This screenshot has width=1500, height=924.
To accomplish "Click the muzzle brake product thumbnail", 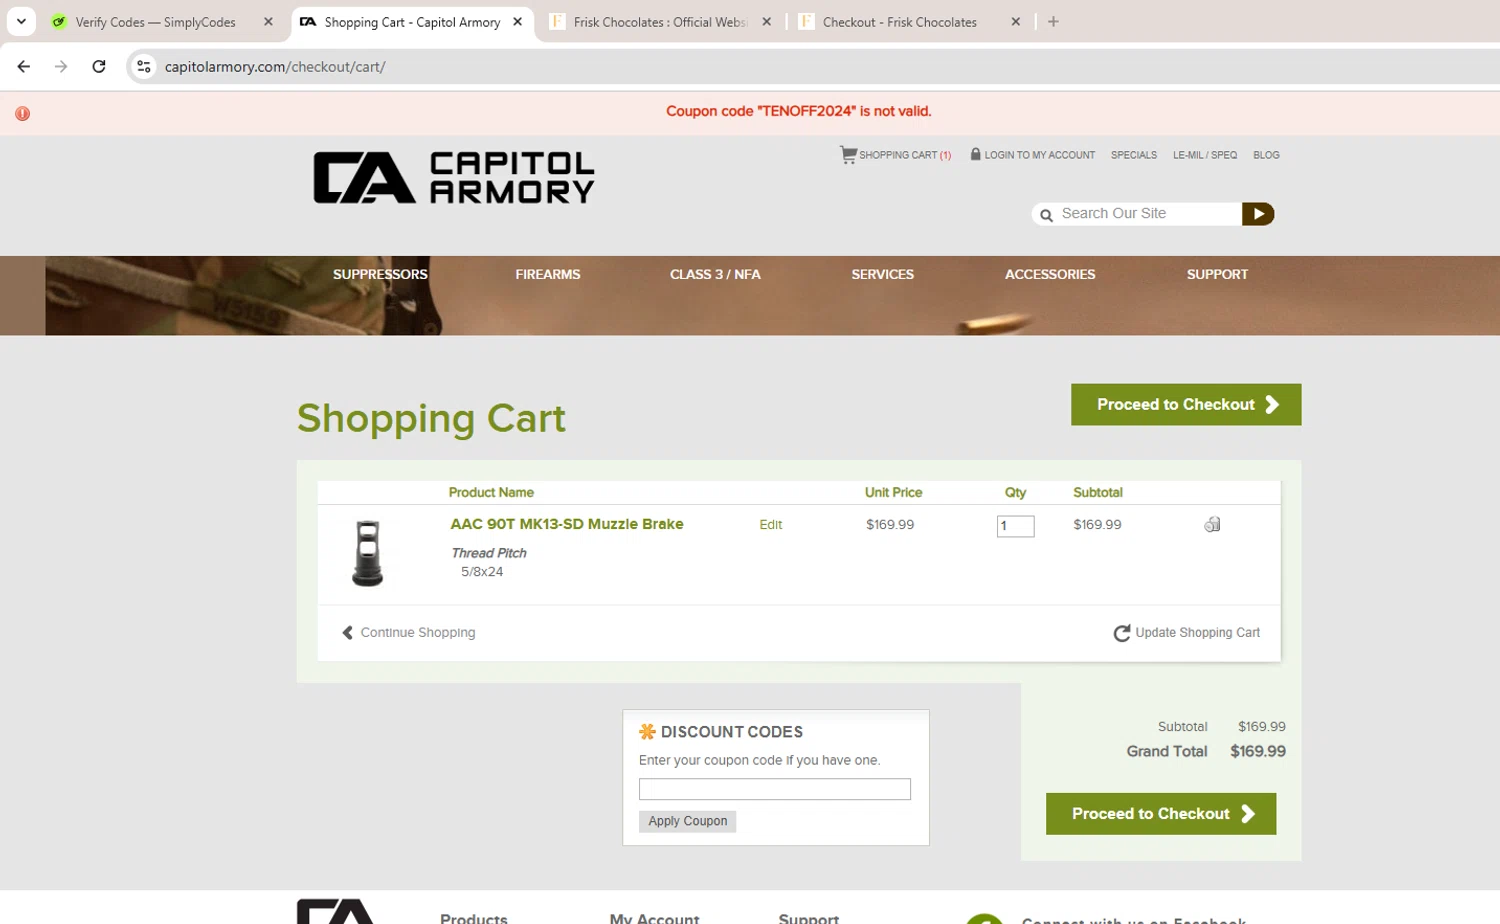I will tap(367, 553).
